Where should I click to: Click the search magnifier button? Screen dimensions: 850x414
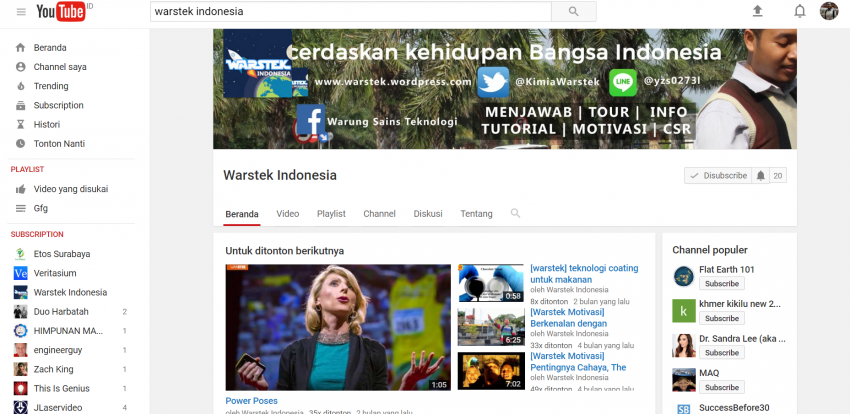574,11
